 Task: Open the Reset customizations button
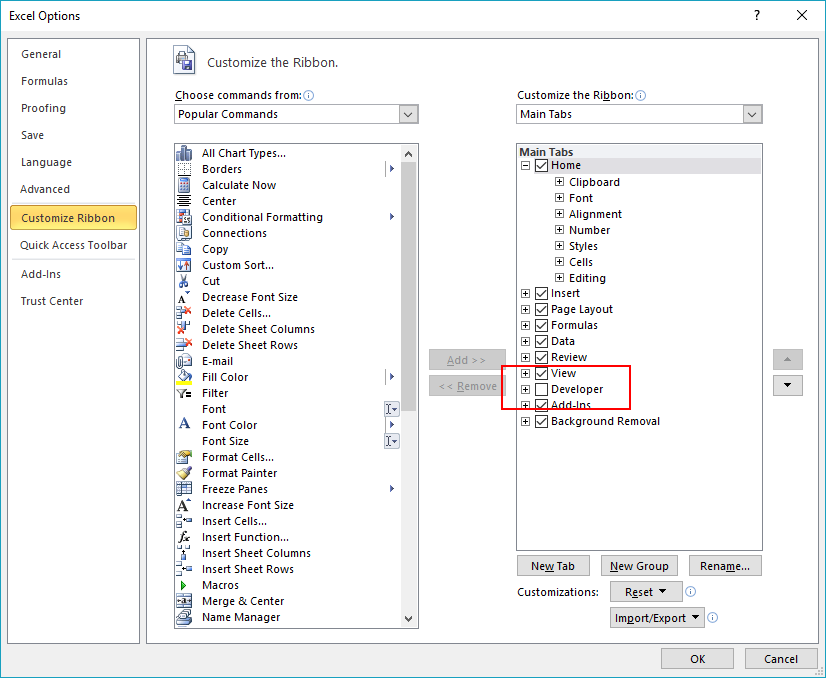pos(646,592)
